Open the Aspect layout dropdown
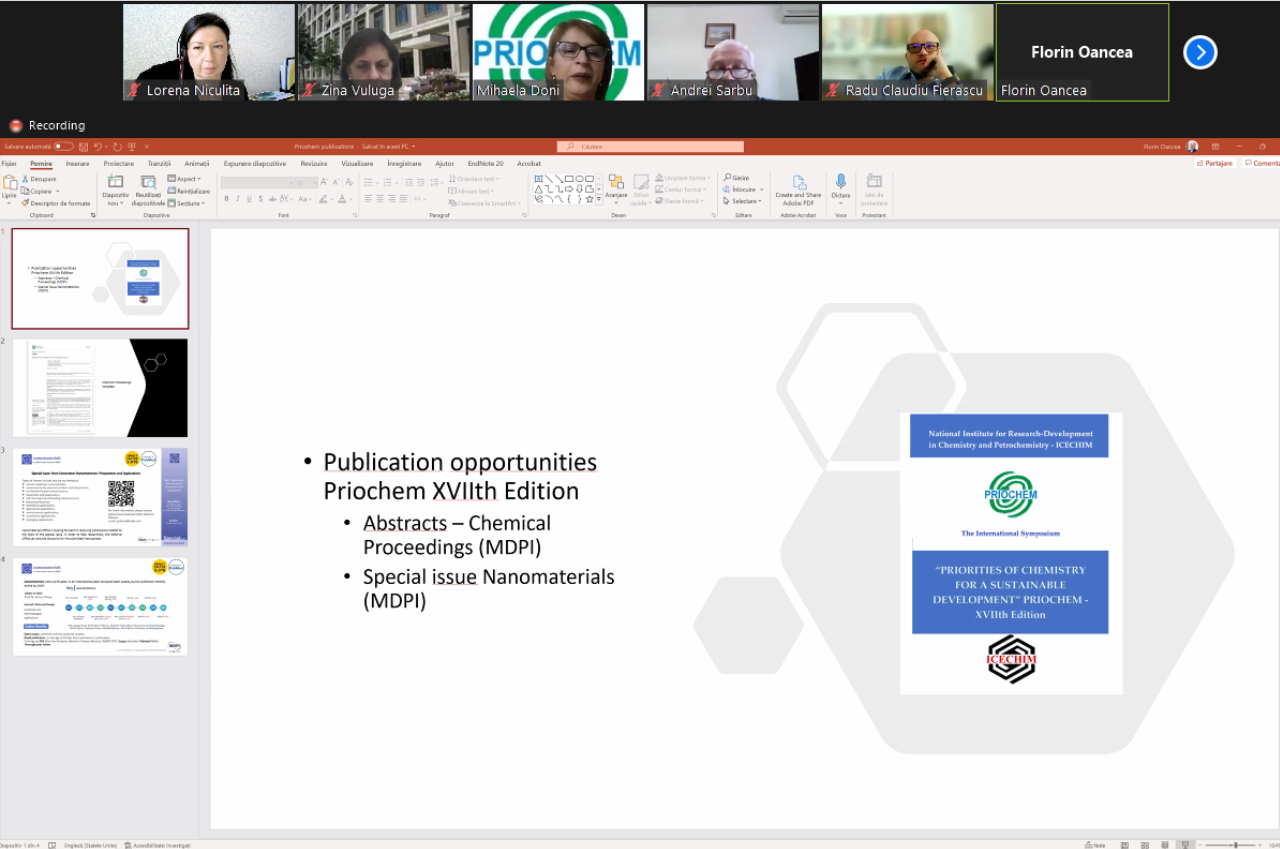This screenshot has width=1280, height=849. [x=186, y=179]
